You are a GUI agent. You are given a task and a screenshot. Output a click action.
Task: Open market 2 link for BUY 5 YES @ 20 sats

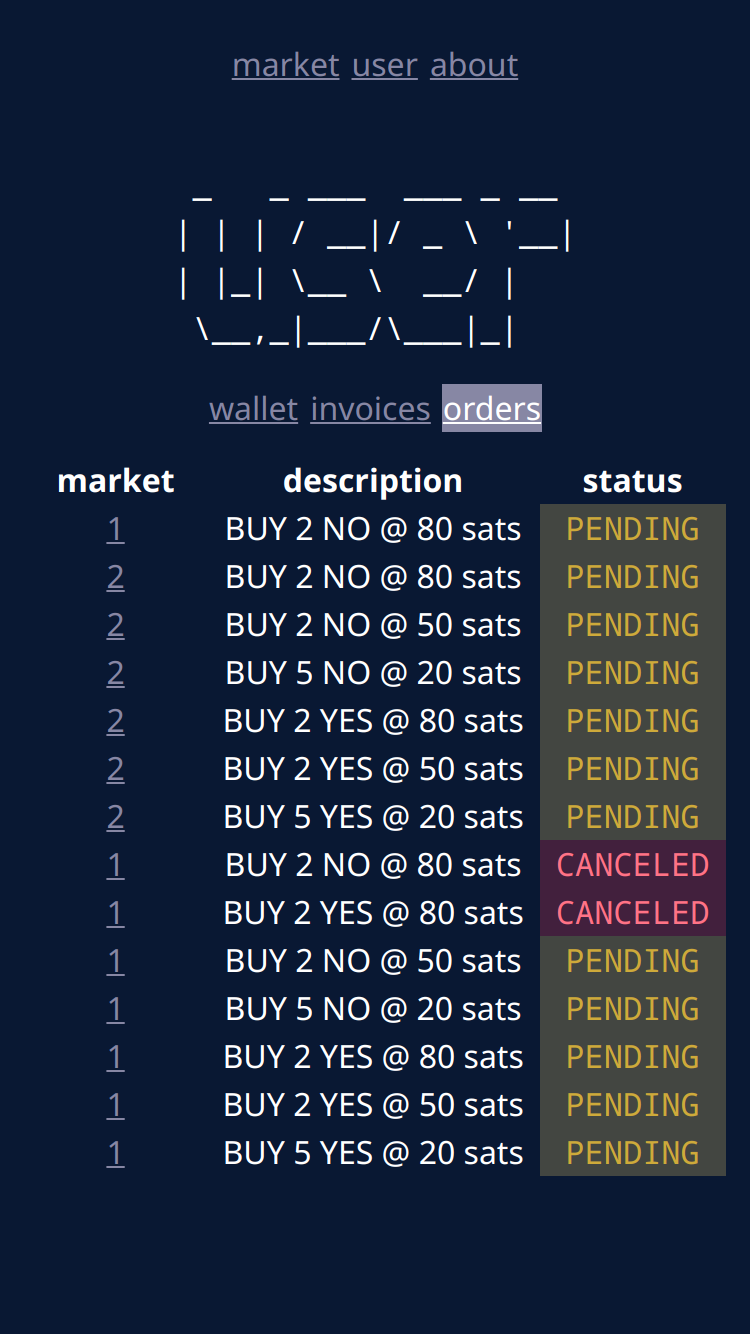[116, 817]
